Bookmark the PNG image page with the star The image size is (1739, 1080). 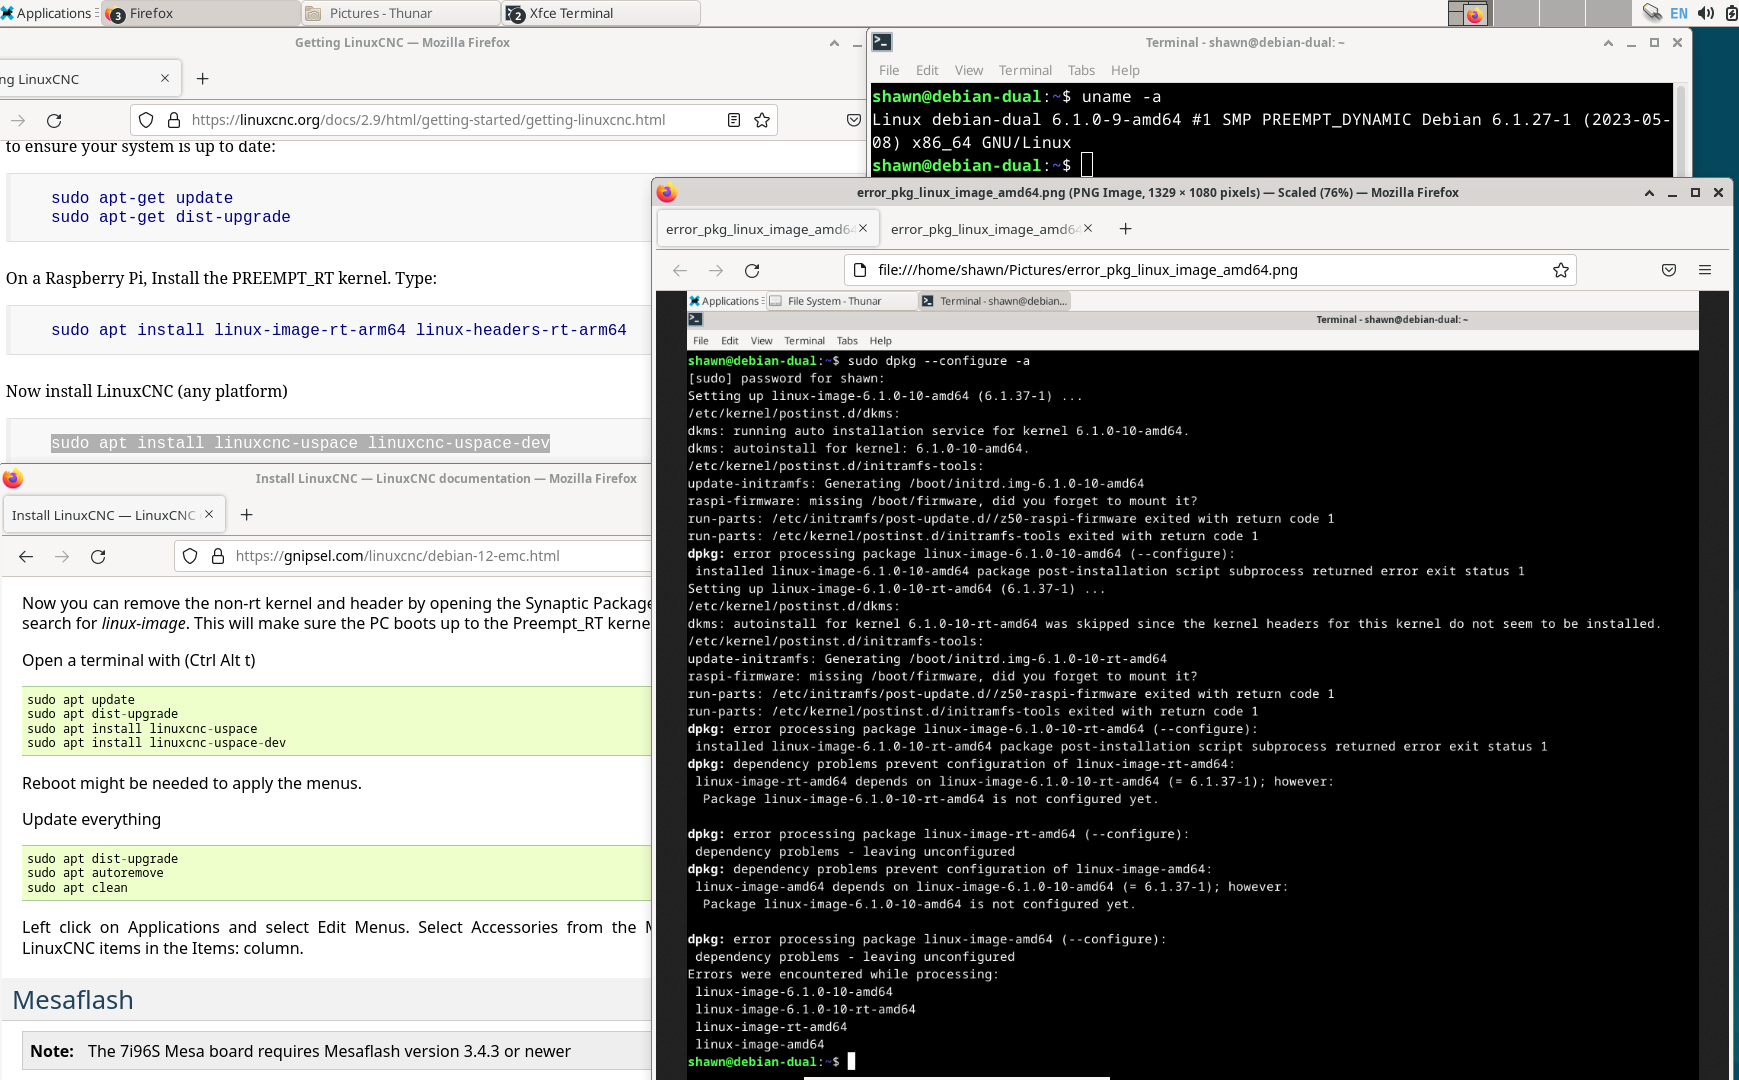coord(1561,270)
